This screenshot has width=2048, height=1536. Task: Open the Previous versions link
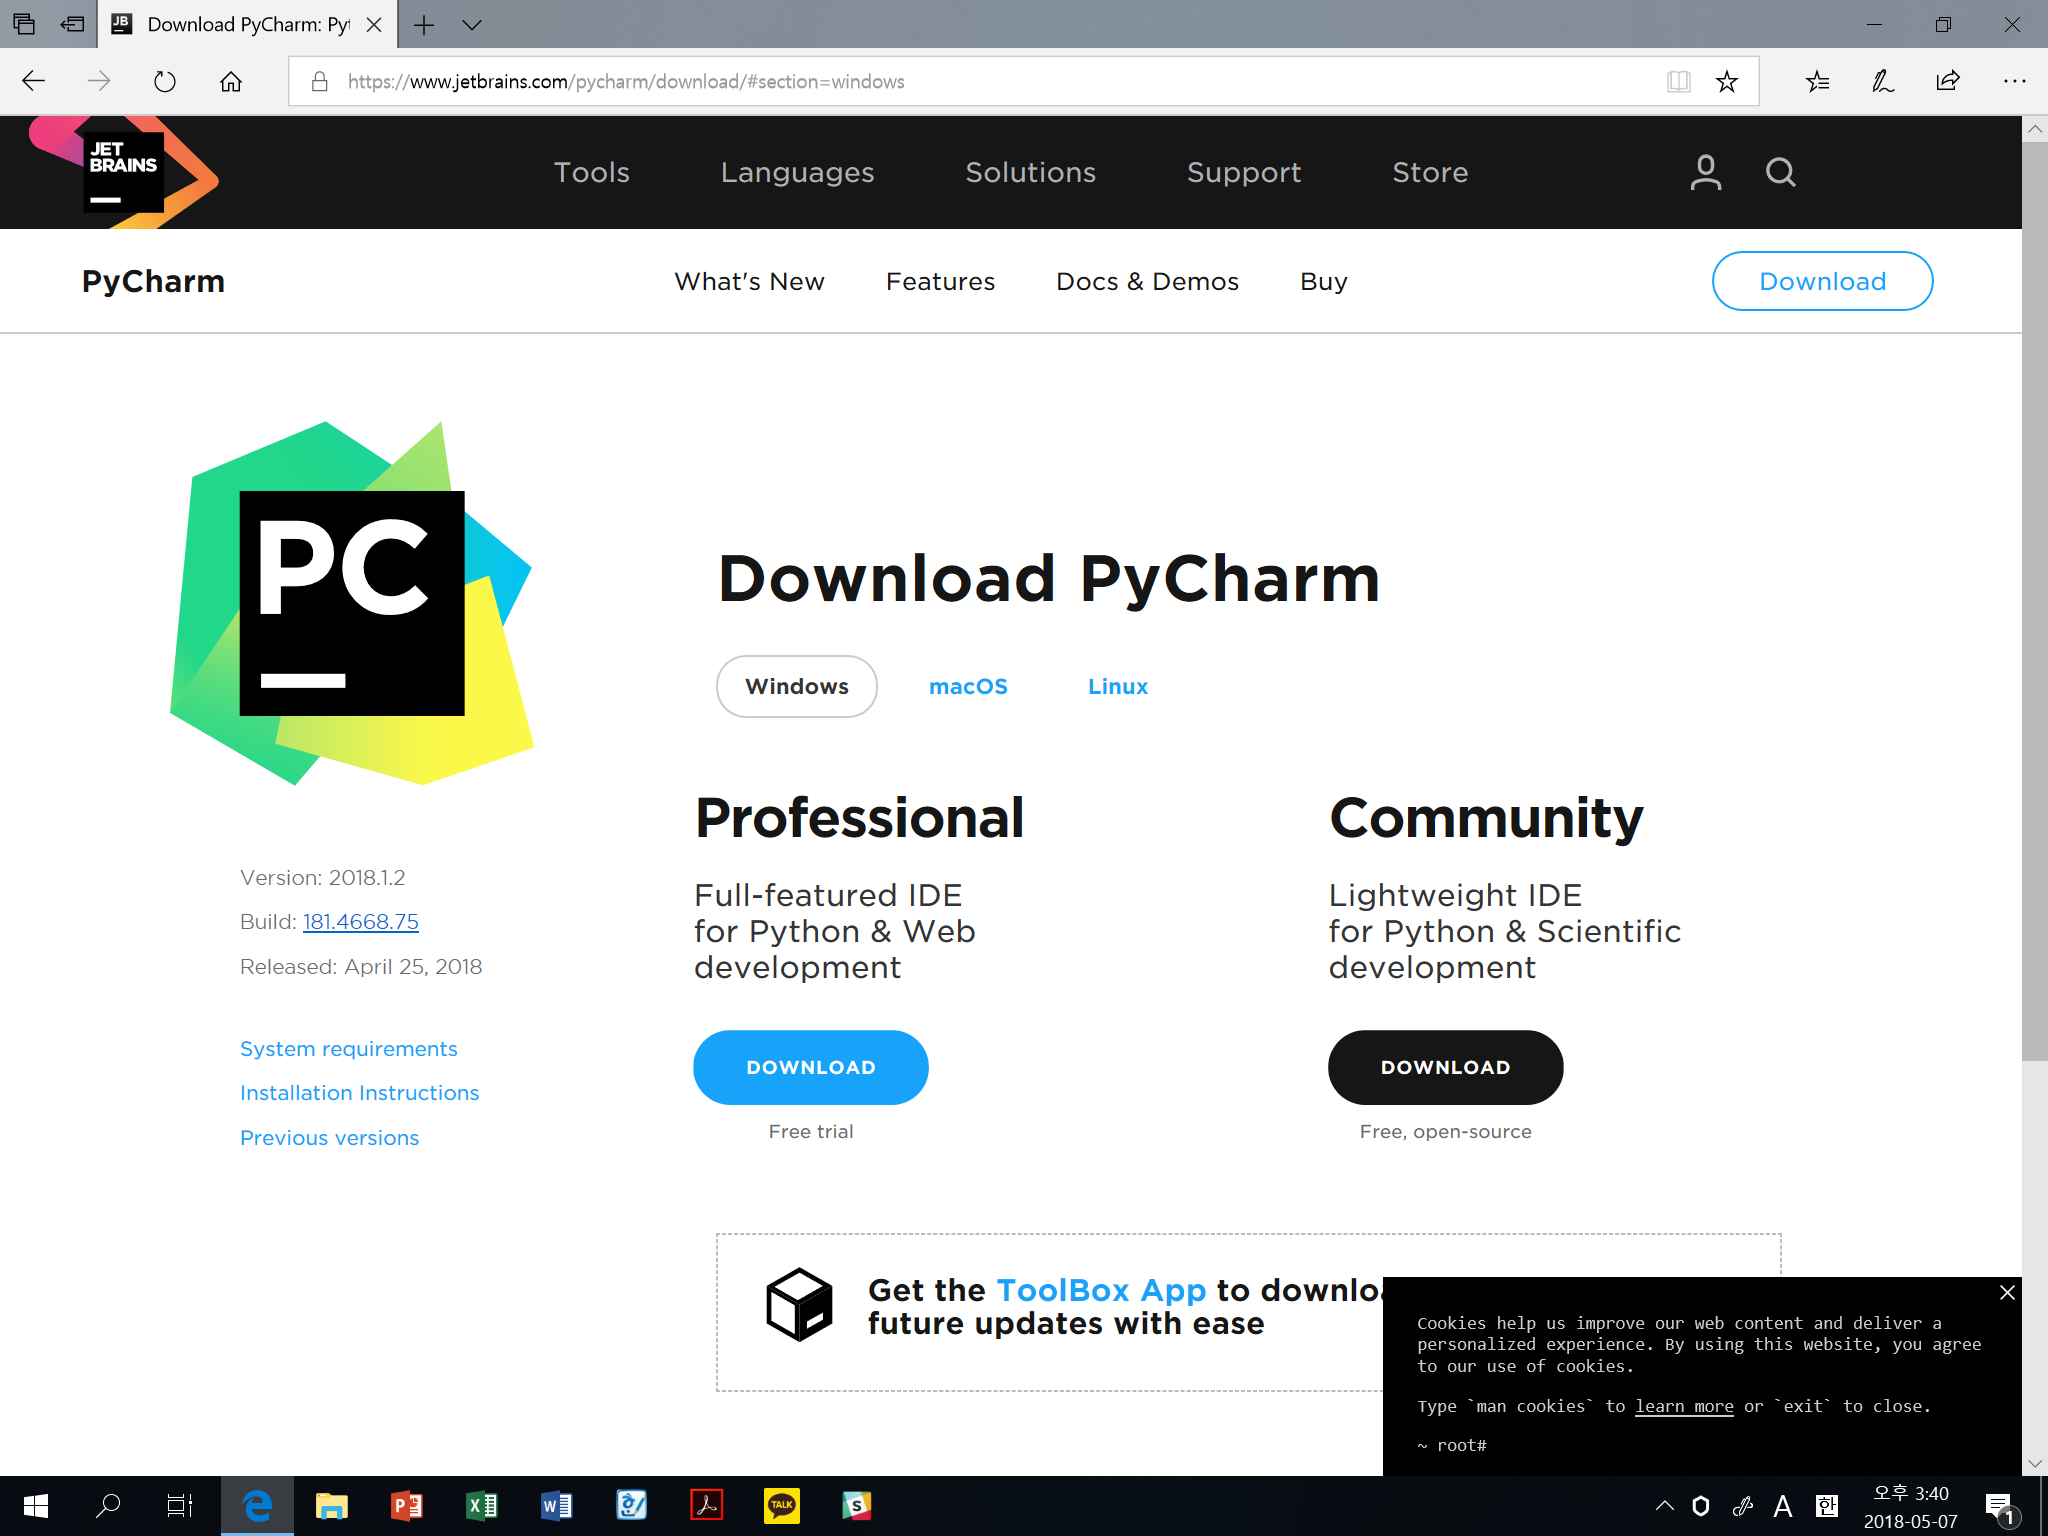coord(329,1137)
